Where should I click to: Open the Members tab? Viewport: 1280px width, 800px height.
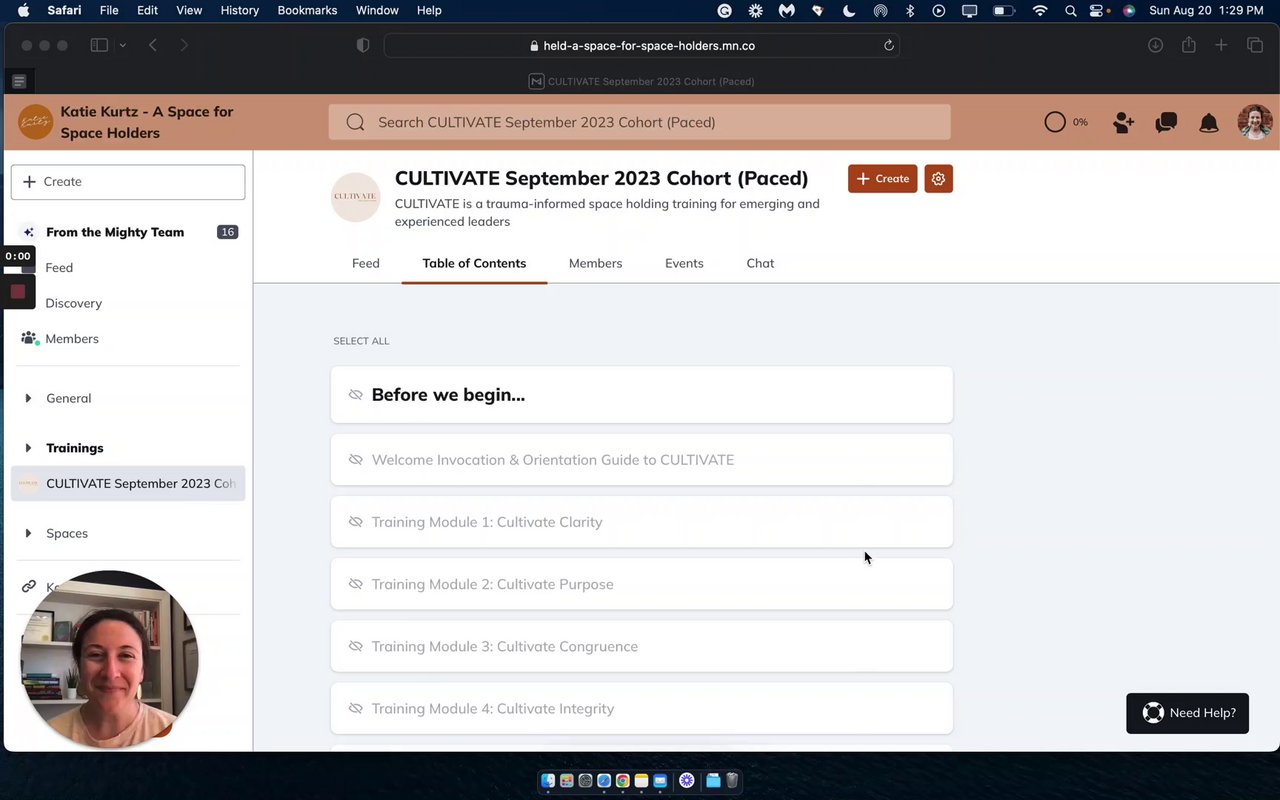click(x=595, y=263)
